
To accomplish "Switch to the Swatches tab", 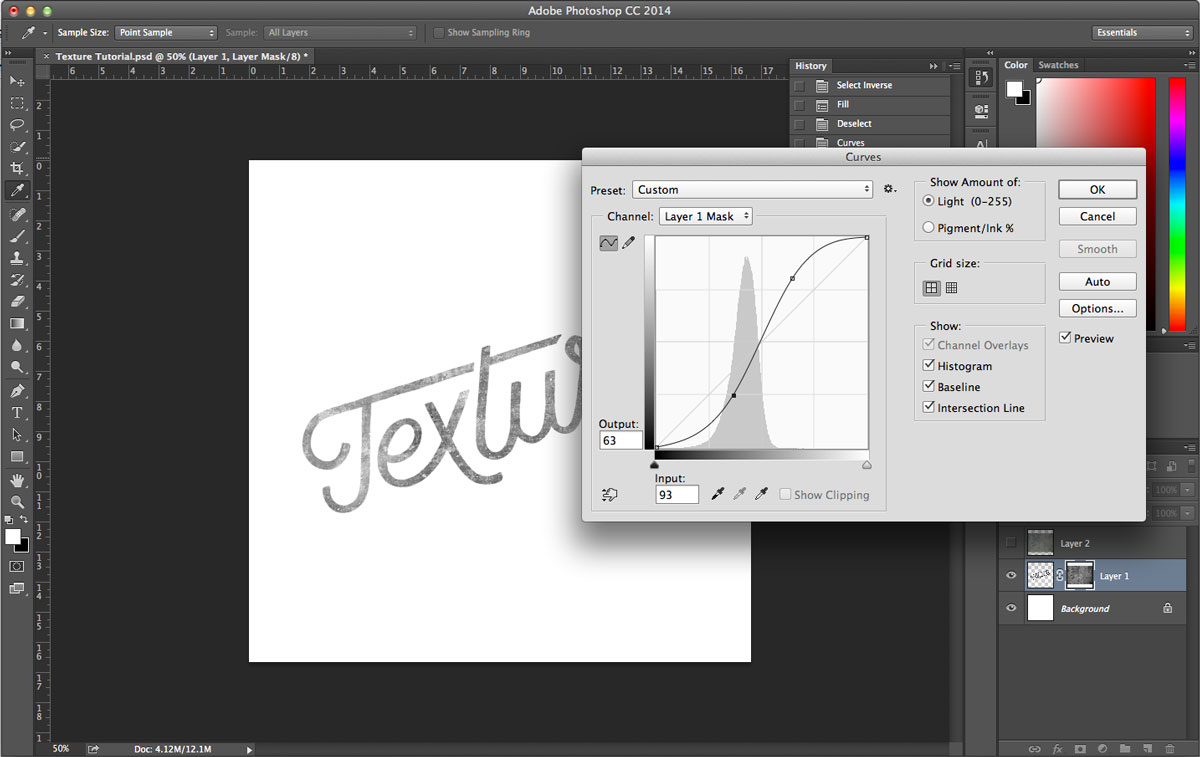I will coord(1058,65).
